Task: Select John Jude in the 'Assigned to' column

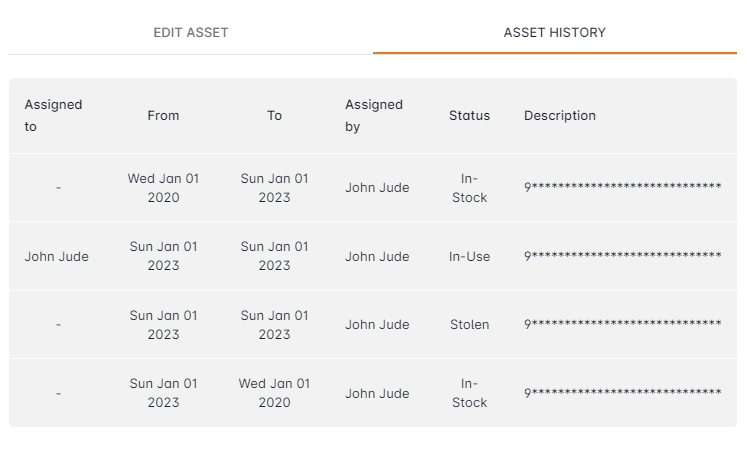Action: [56, 256]
